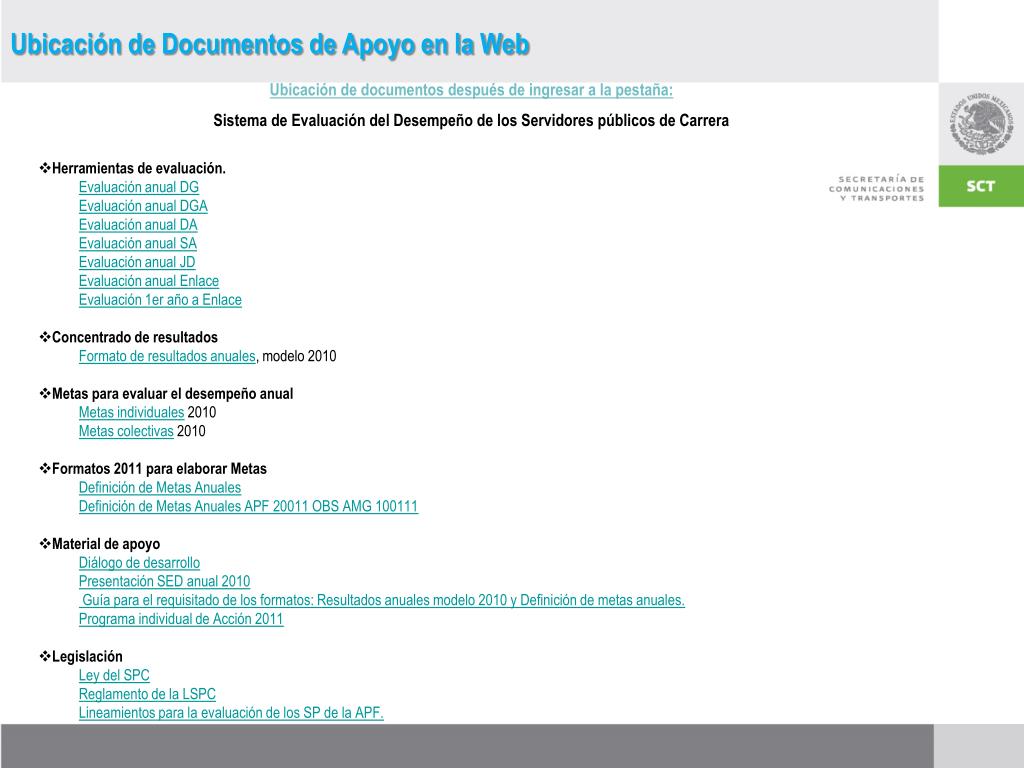Click the Ubicación de documentos subtitle link
1024x768 pixels.
(471, 90)
